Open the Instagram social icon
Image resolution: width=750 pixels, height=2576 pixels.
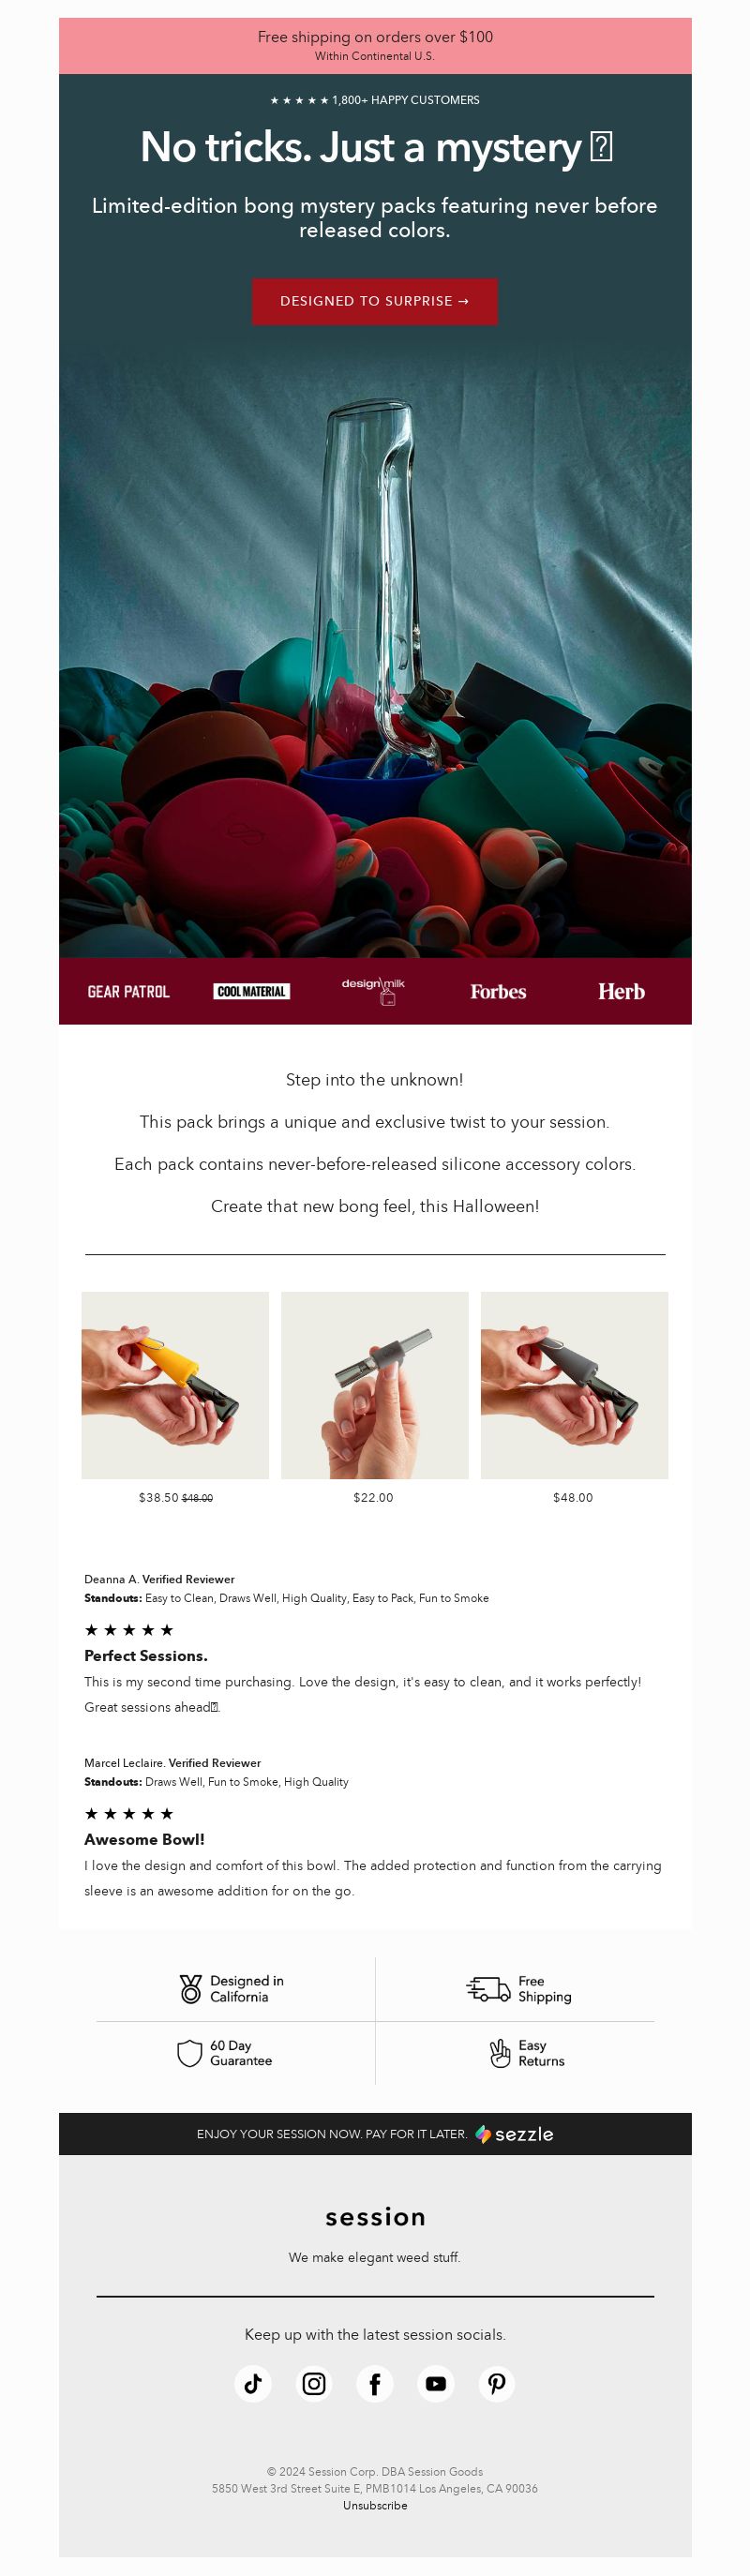[x=314, y=2383]
